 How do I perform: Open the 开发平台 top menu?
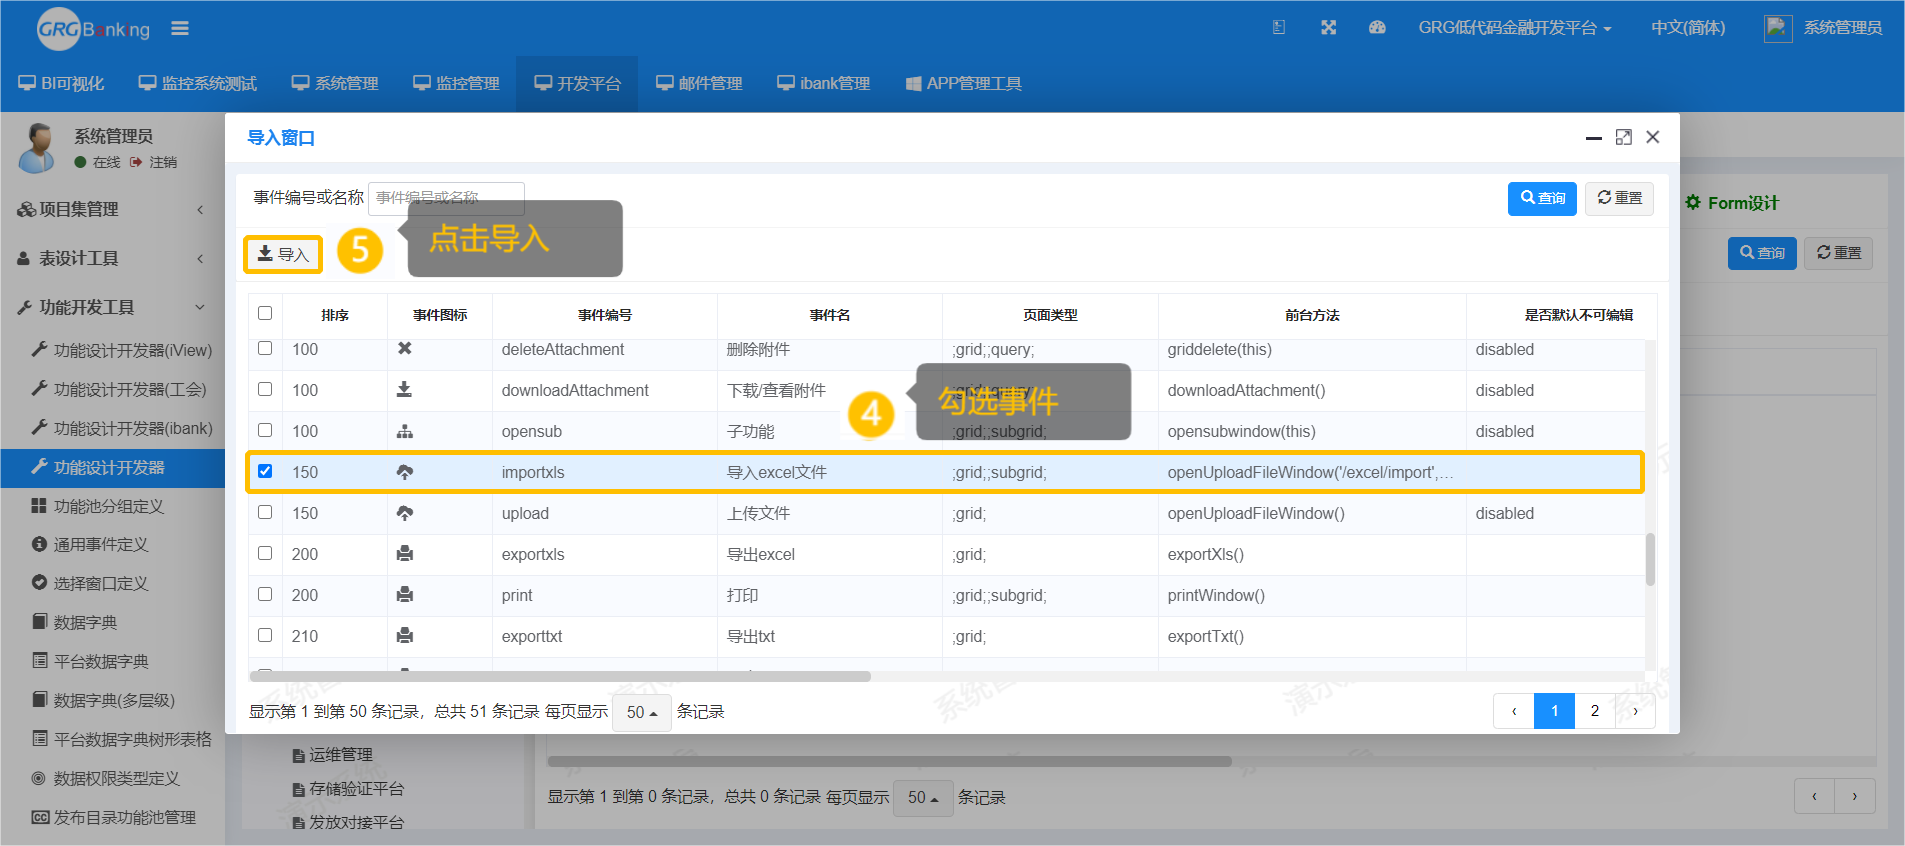coord(578,83)
